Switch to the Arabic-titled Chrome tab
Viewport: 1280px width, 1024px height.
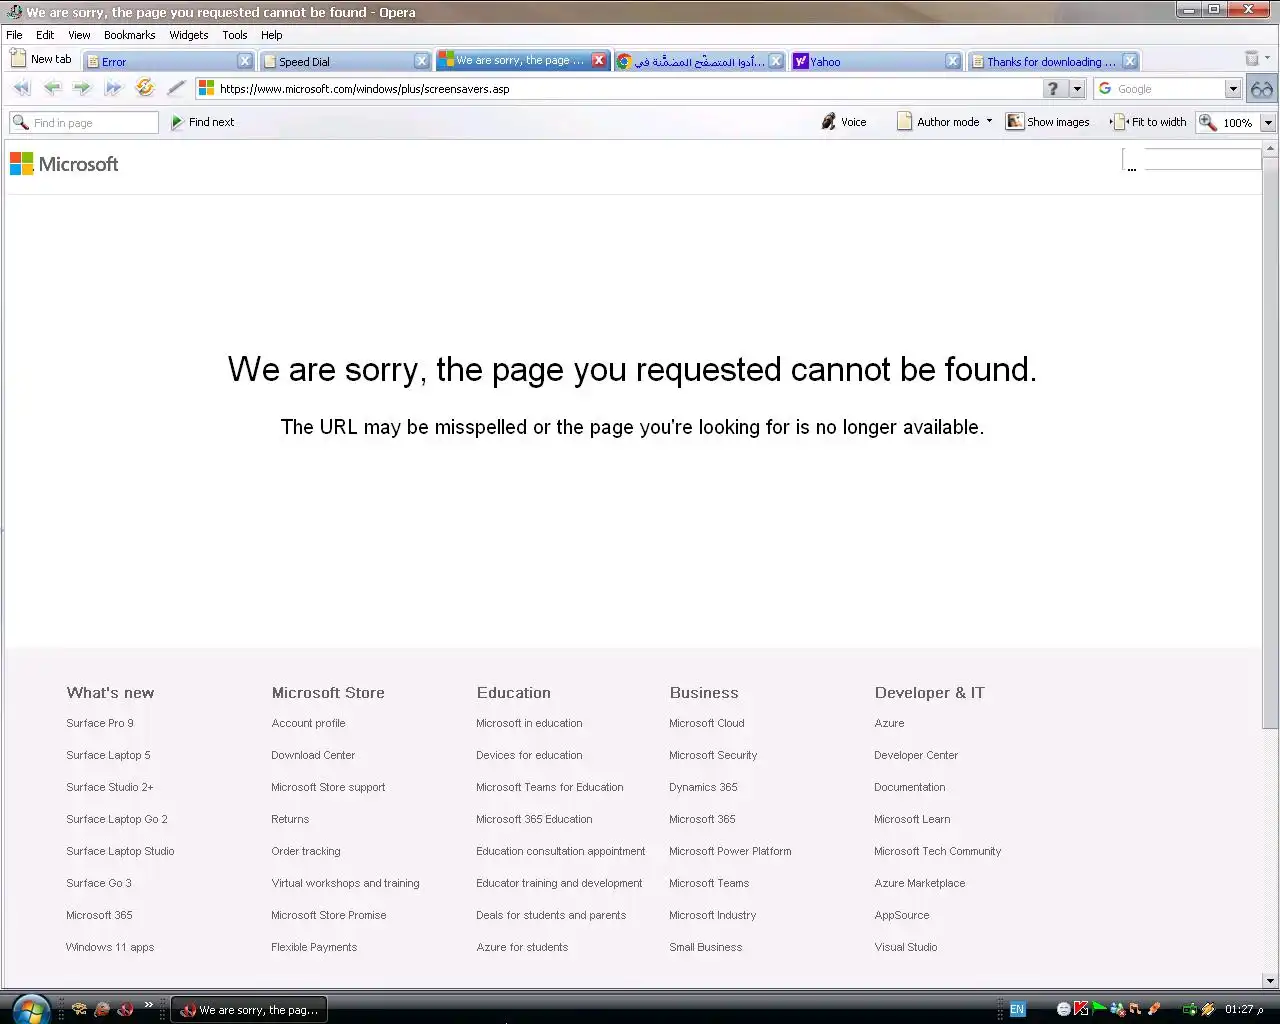[x=691, y=61]
